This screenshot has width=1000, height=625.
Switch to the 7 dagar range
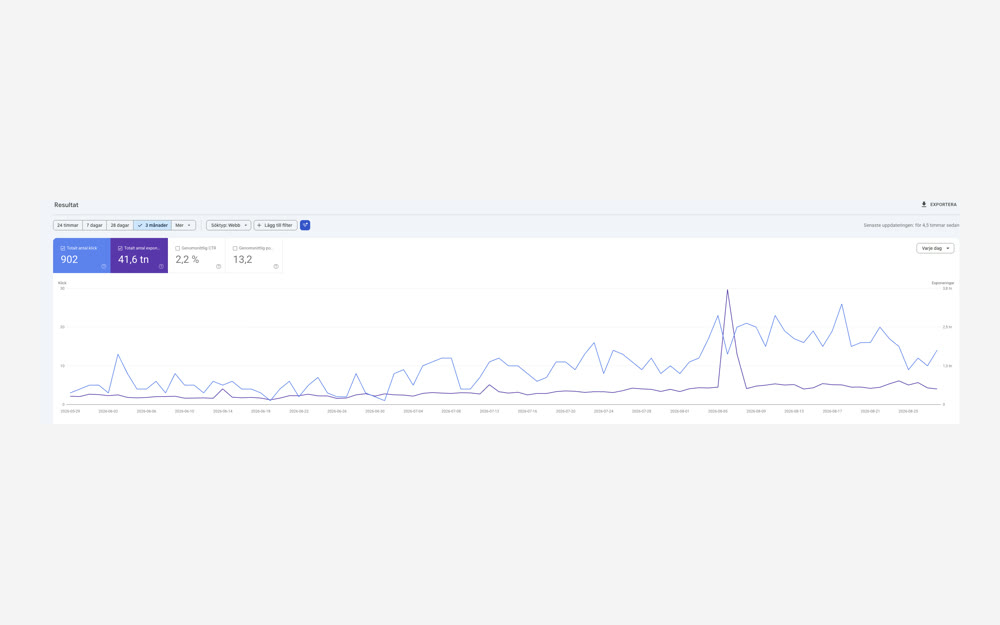click(94, 225)
